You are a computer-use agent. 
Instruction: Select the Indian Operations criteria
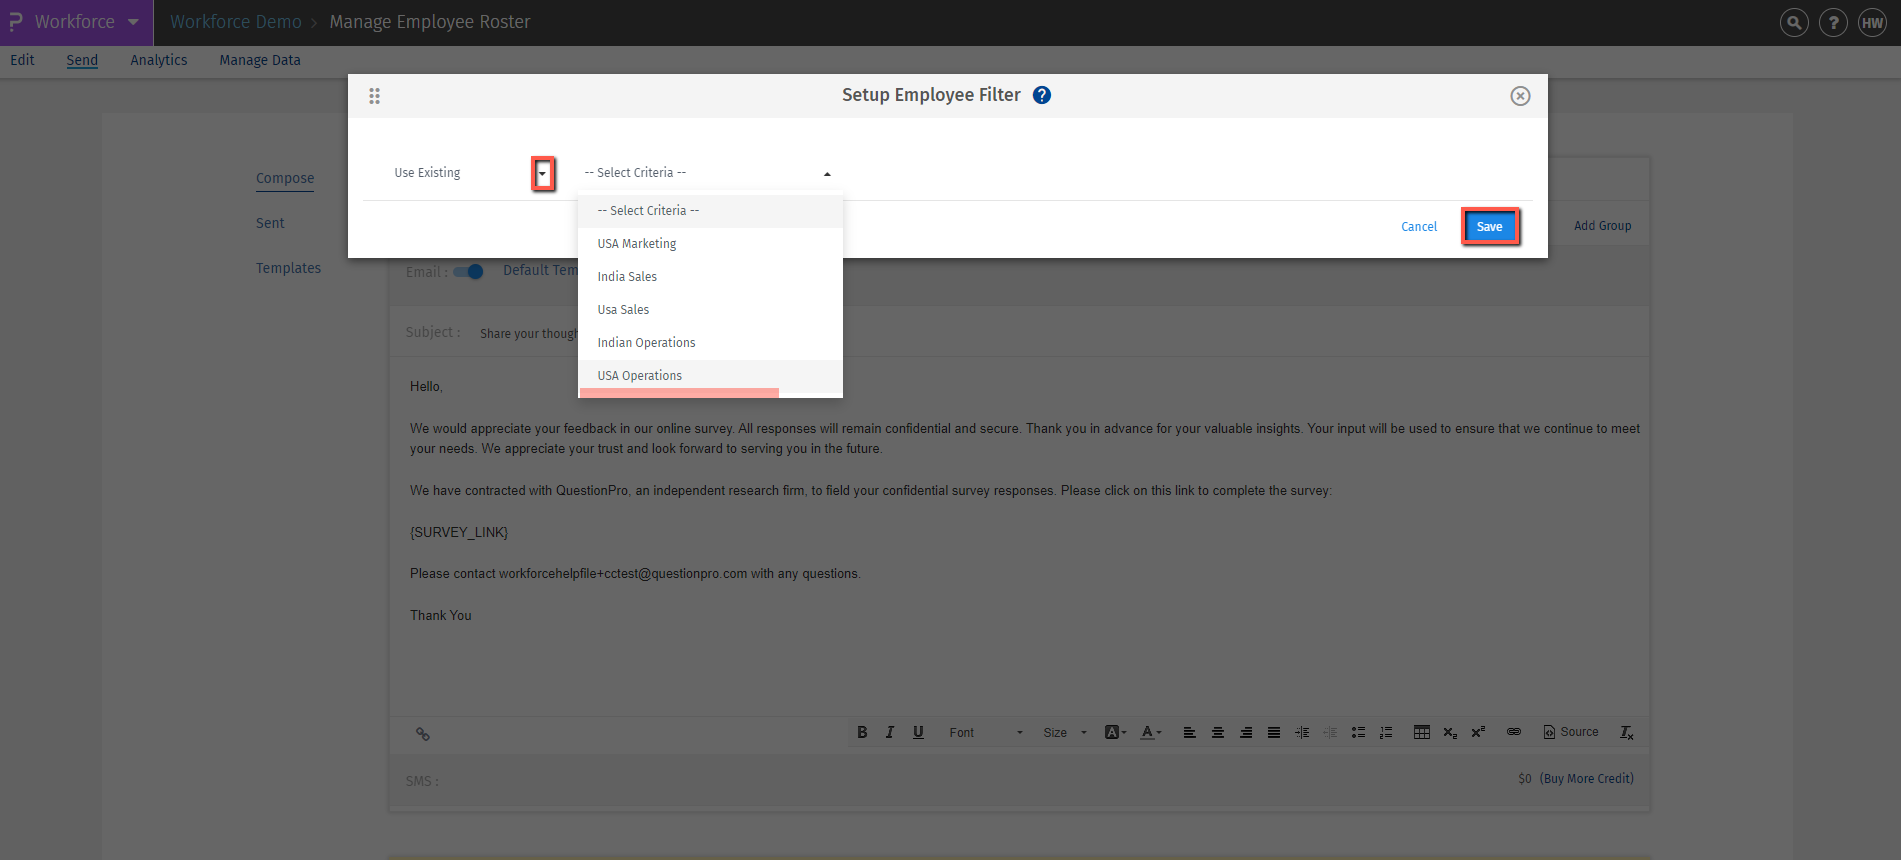[710, 343]
